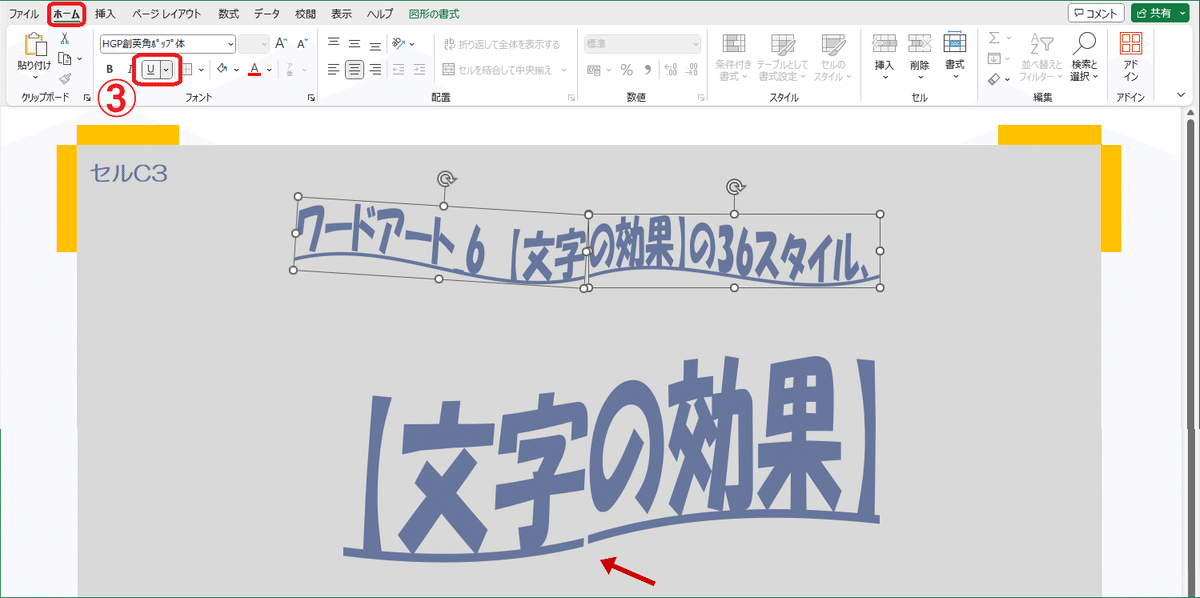Open Find and Select (検索と選択)
This screenshot has height=598, width=1200.
click(x=1084, y=57)
